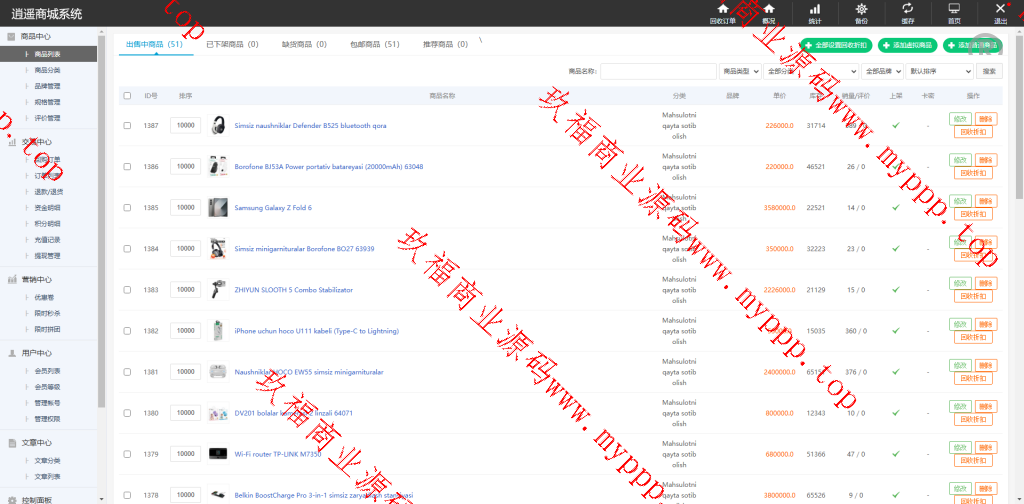Click the 商品名称 search input field
The height and width of the screenshot is (504, 1024).
(x=657, y=71)
